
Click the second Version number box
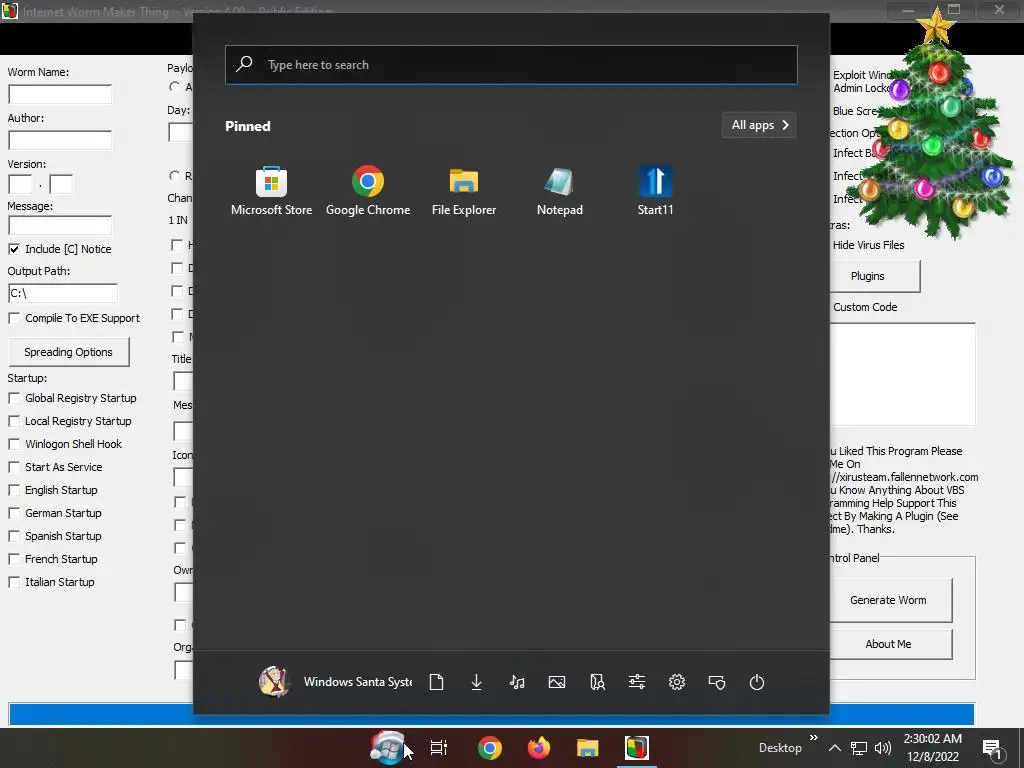click(x=61, y=184)
